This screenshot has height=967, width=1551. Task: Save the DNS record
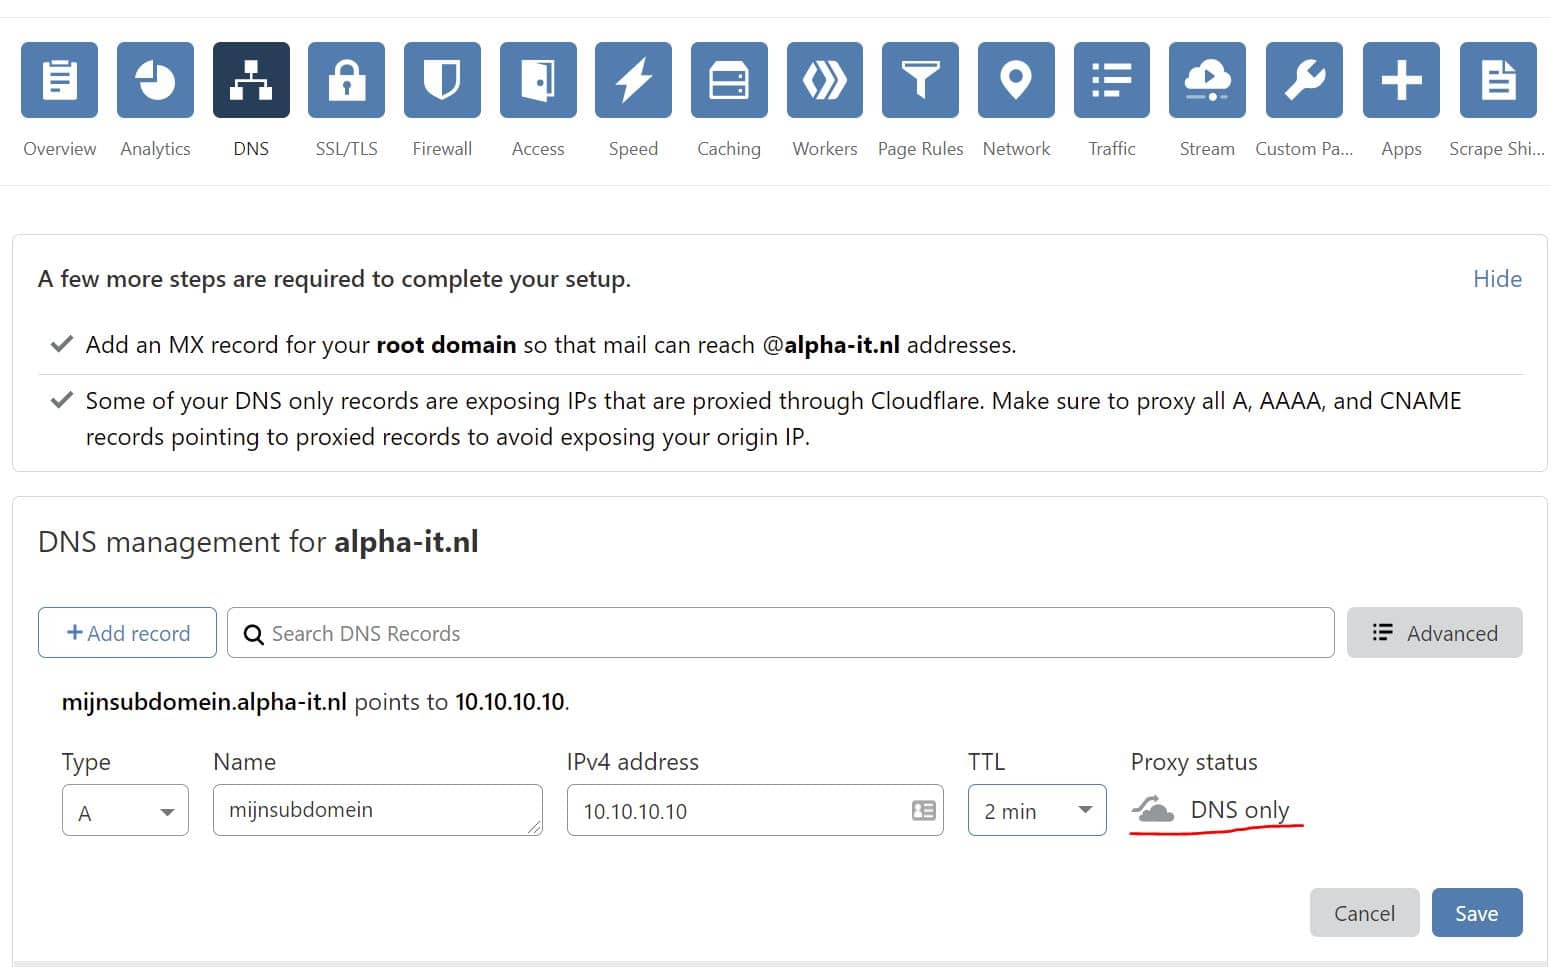coord(1476,913)
